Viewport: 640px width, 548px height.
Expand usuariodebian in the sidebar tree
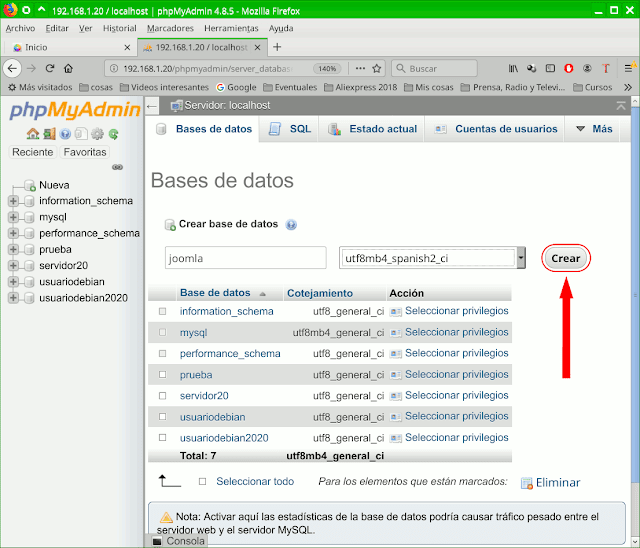pos(13,282)
